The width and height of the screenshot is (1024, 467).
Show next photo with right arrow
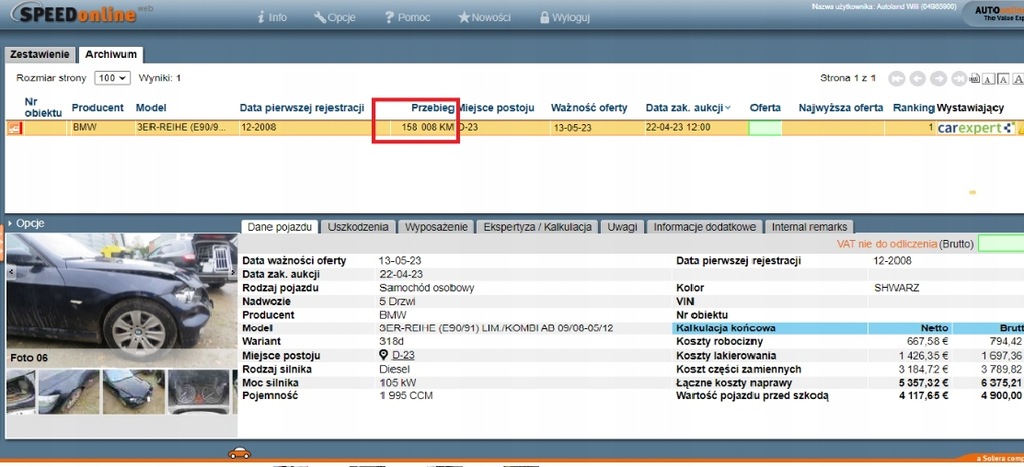233,271
